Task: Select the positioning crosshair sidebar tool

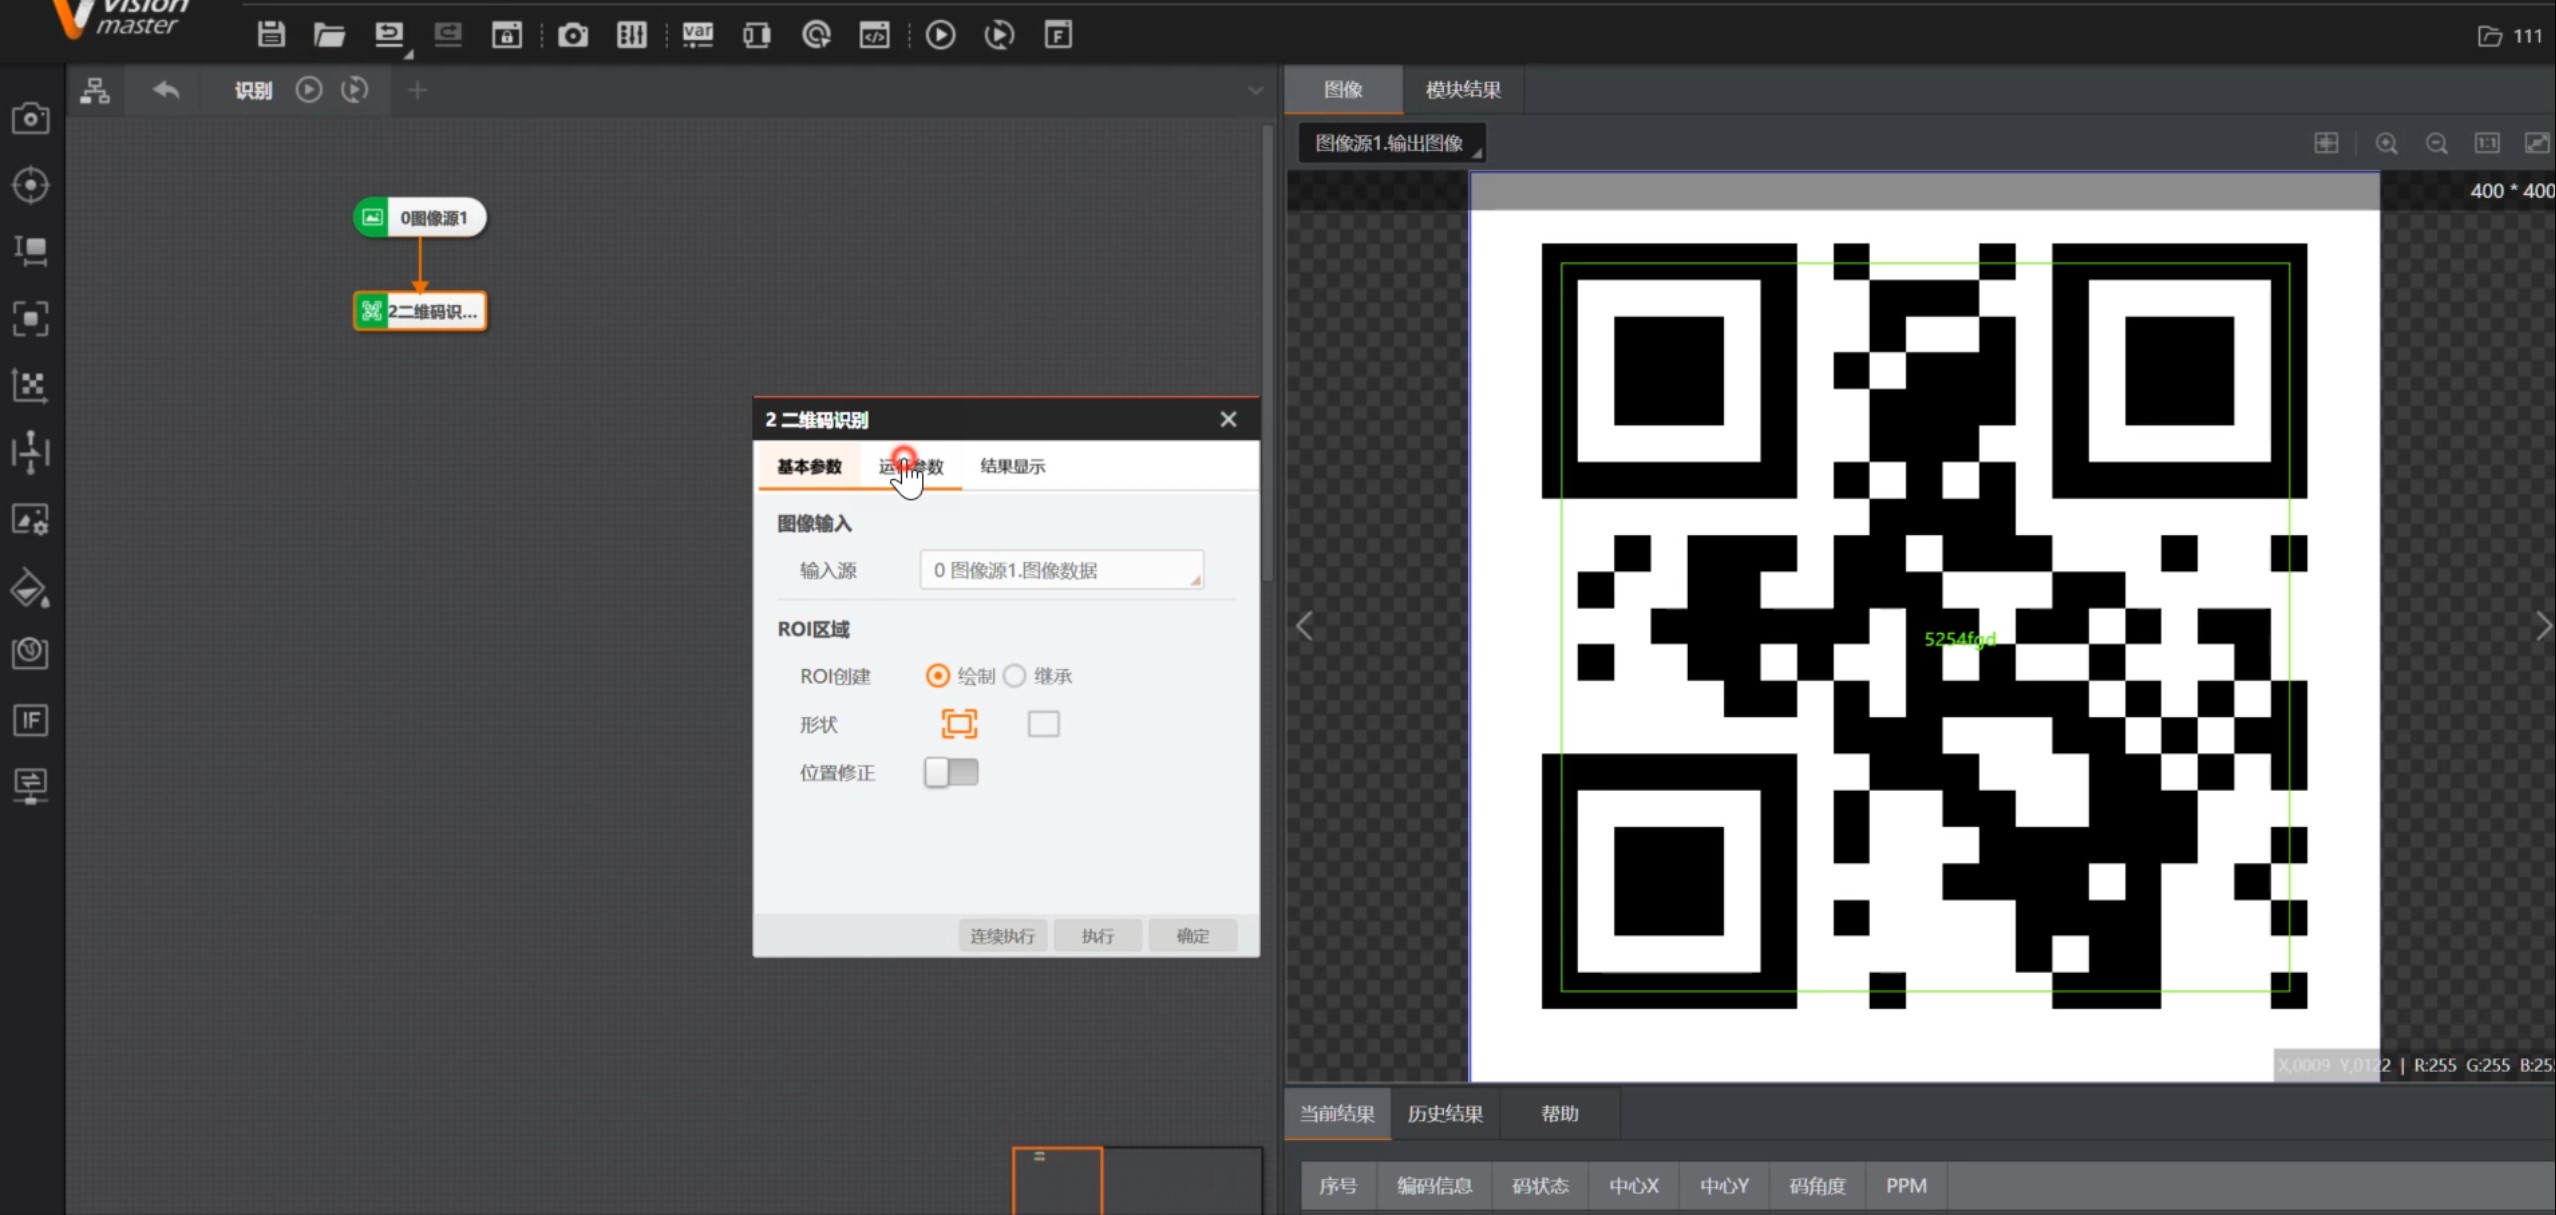Action: [31, 185]
